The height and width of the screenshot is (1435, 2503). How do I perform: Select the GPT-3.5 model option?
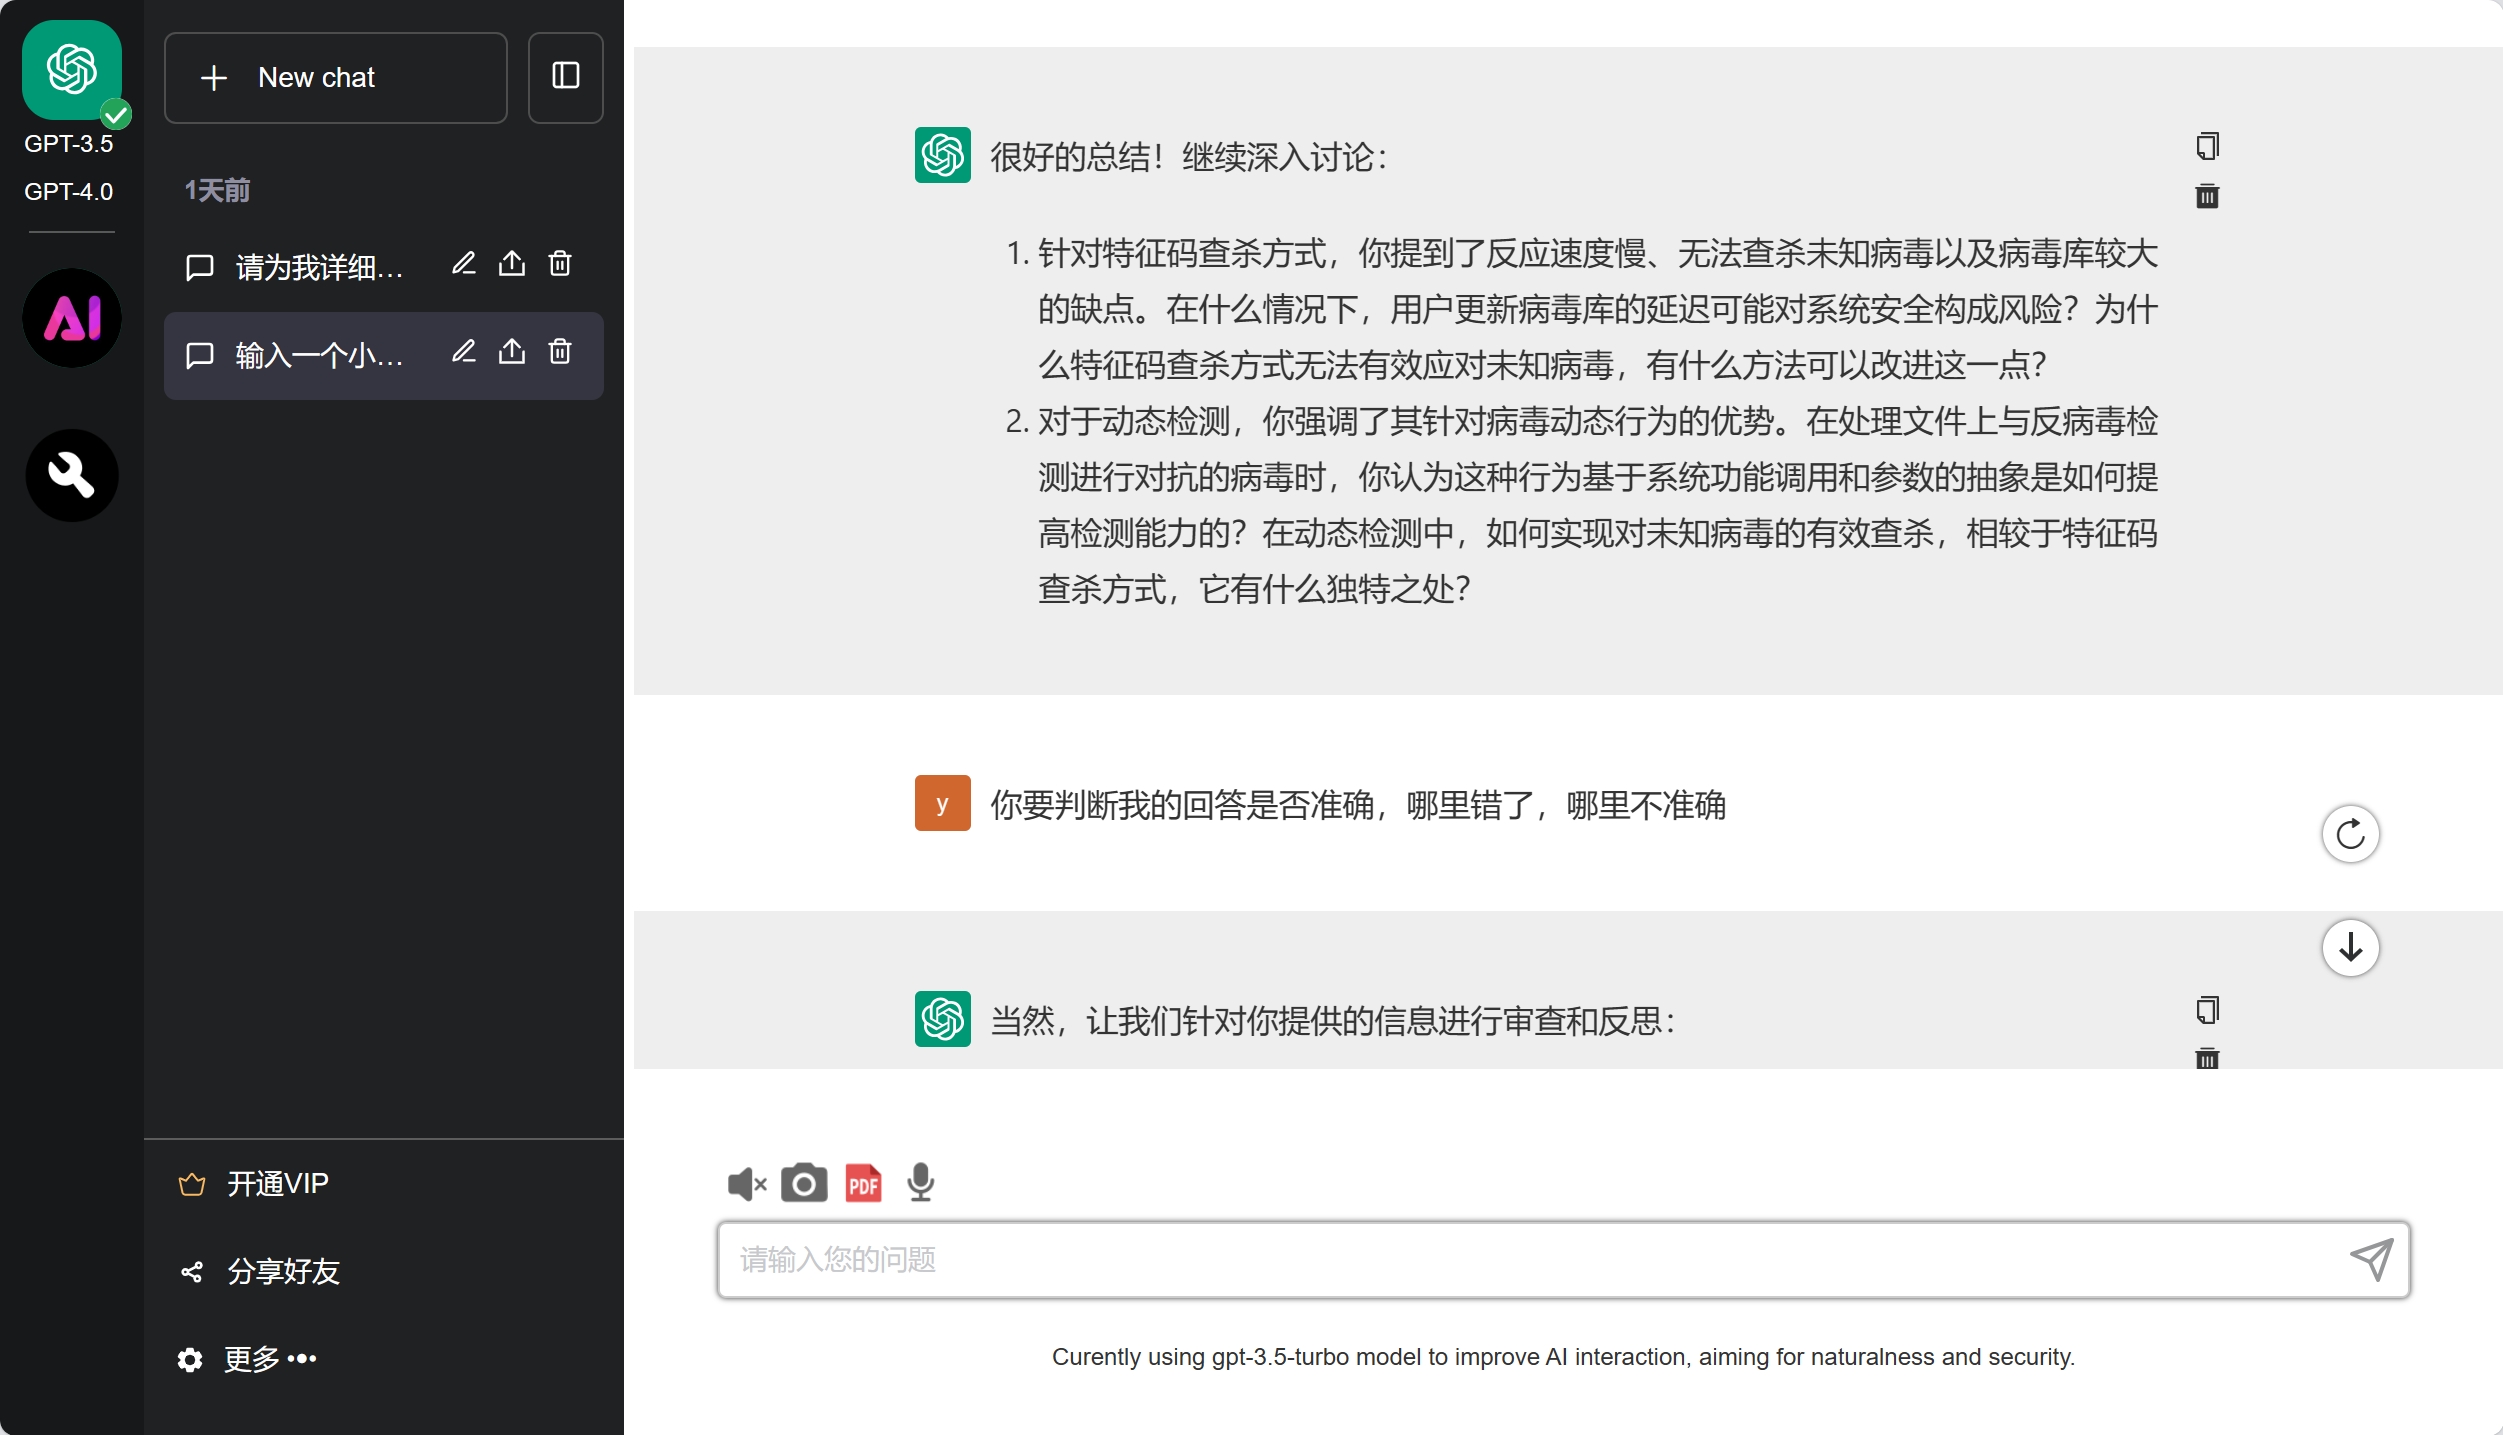(x=68, y=143)
